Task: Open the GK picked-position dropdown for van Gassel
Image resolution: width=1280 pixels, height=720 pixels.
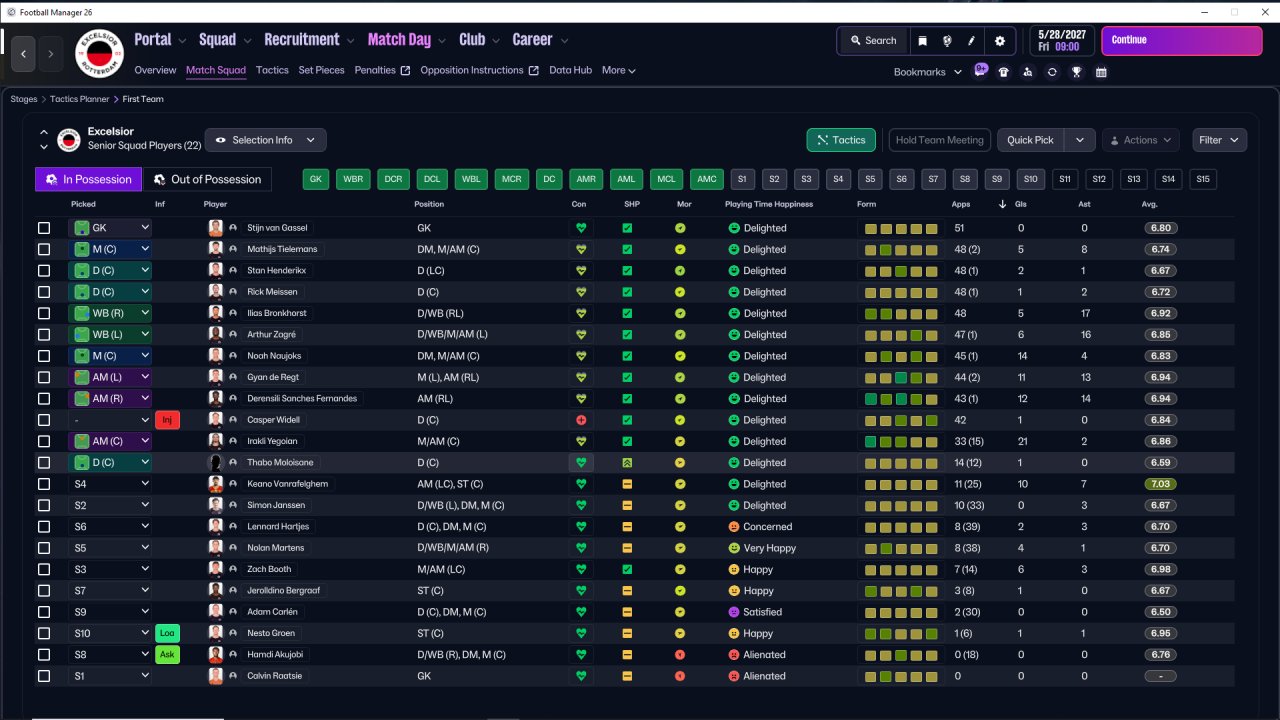Action: click(x=110, y=228)
